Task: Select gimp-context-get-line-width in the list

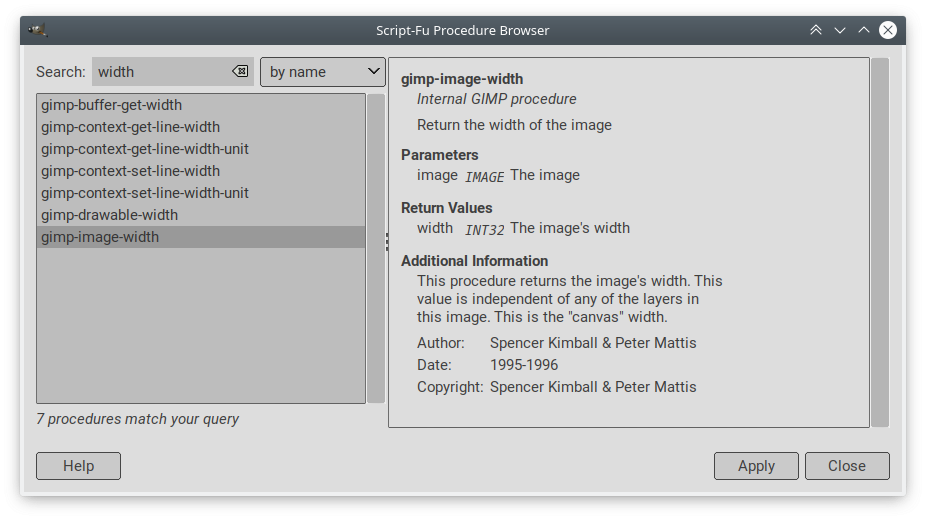Action: click(x=130, y=127)
